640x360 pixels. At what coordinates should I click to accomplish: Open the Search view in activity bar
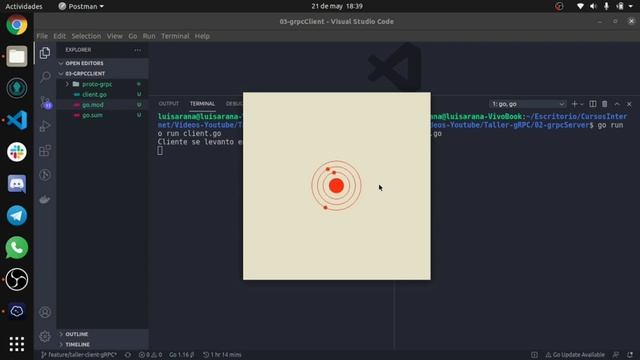coord(45,77)
